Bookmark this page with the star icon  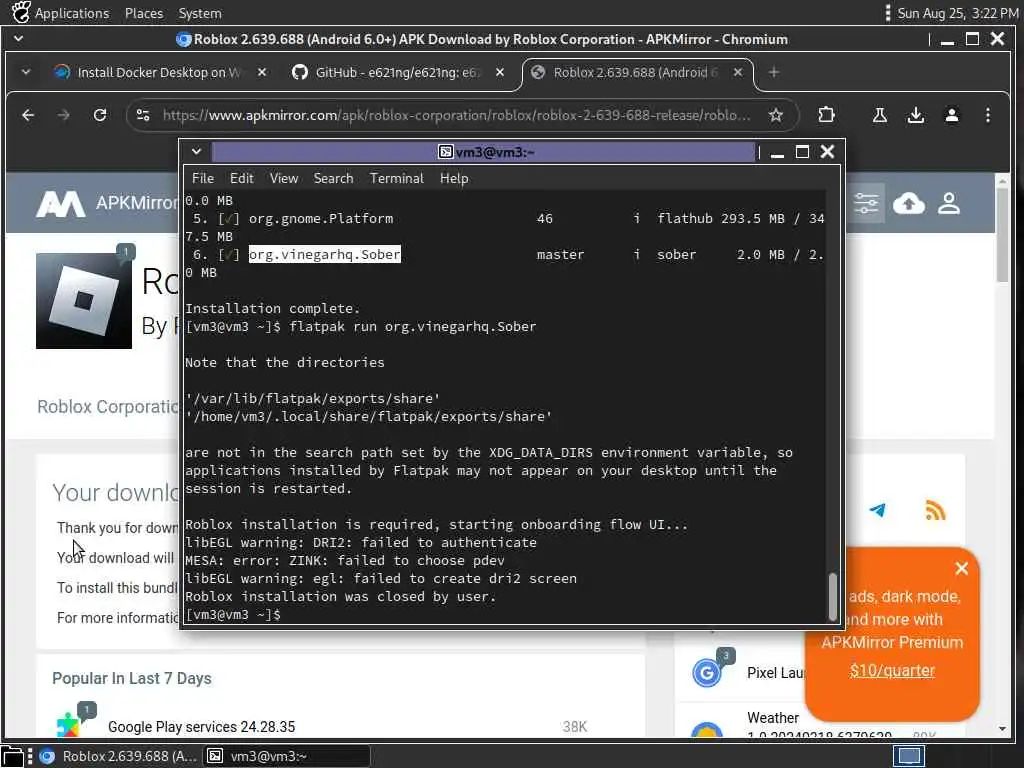click(776, 116)
